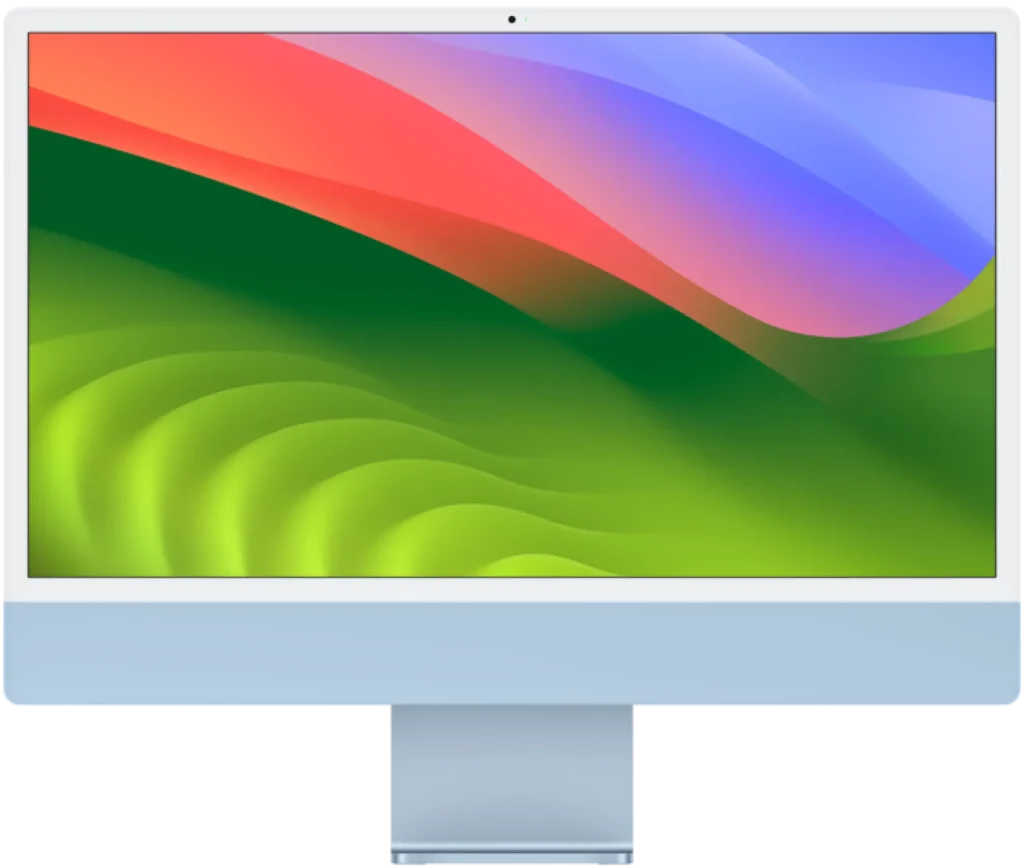This screenshot has height=868, width=1024.
Task: Click the center of the empty desktop
Action: pyautogui.click(x=512, y=305)
